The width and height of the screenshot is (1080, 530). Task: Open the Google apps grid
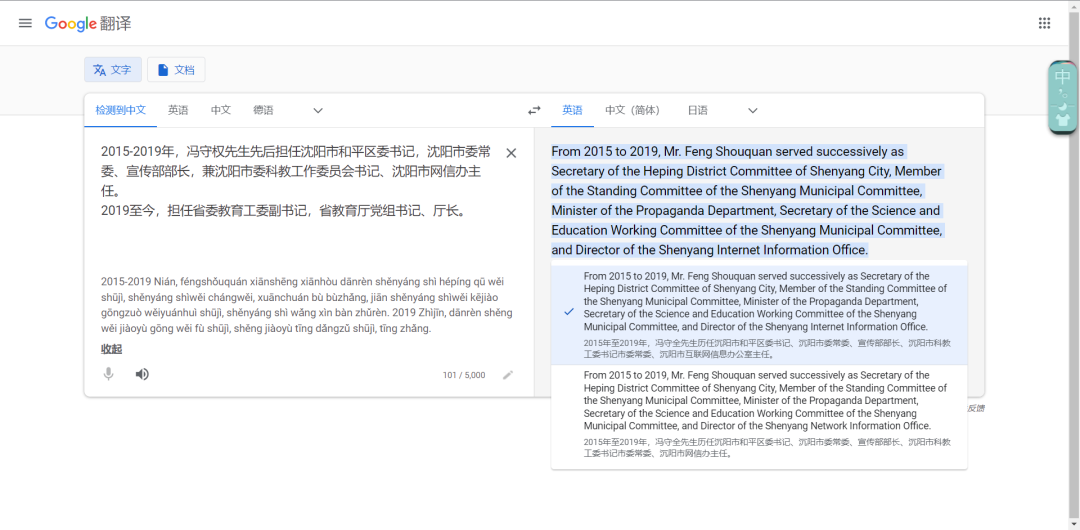[1044, 23]
